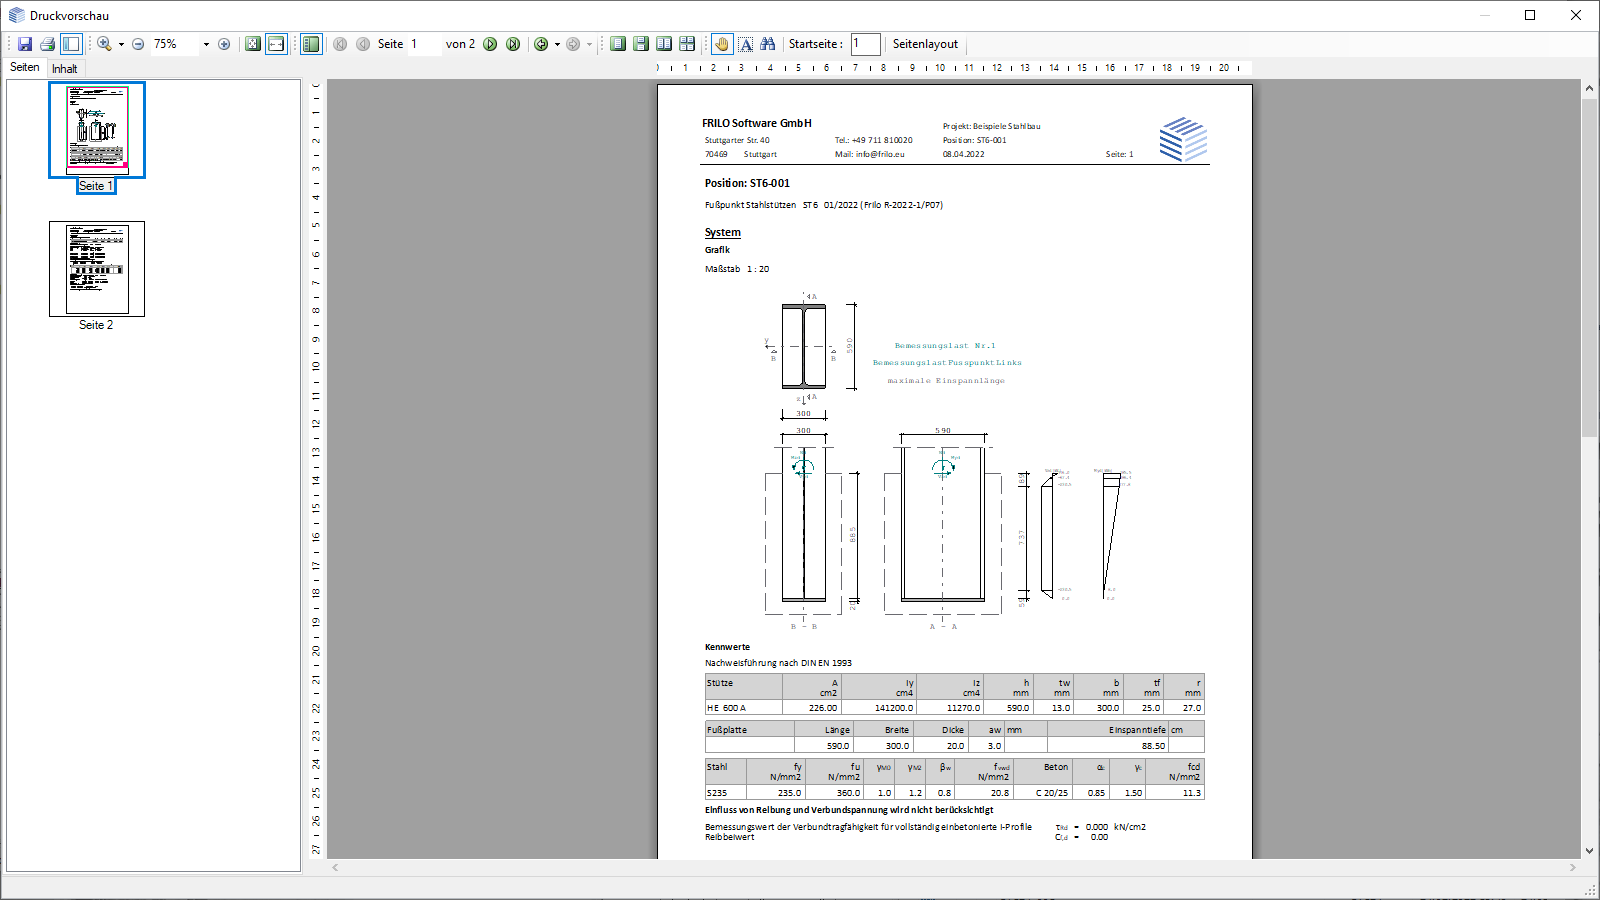Viewport: 1600px width, 900px height.
Task: Click the printer icon to print
Action: pyautogui.click(x=47, y=44)
